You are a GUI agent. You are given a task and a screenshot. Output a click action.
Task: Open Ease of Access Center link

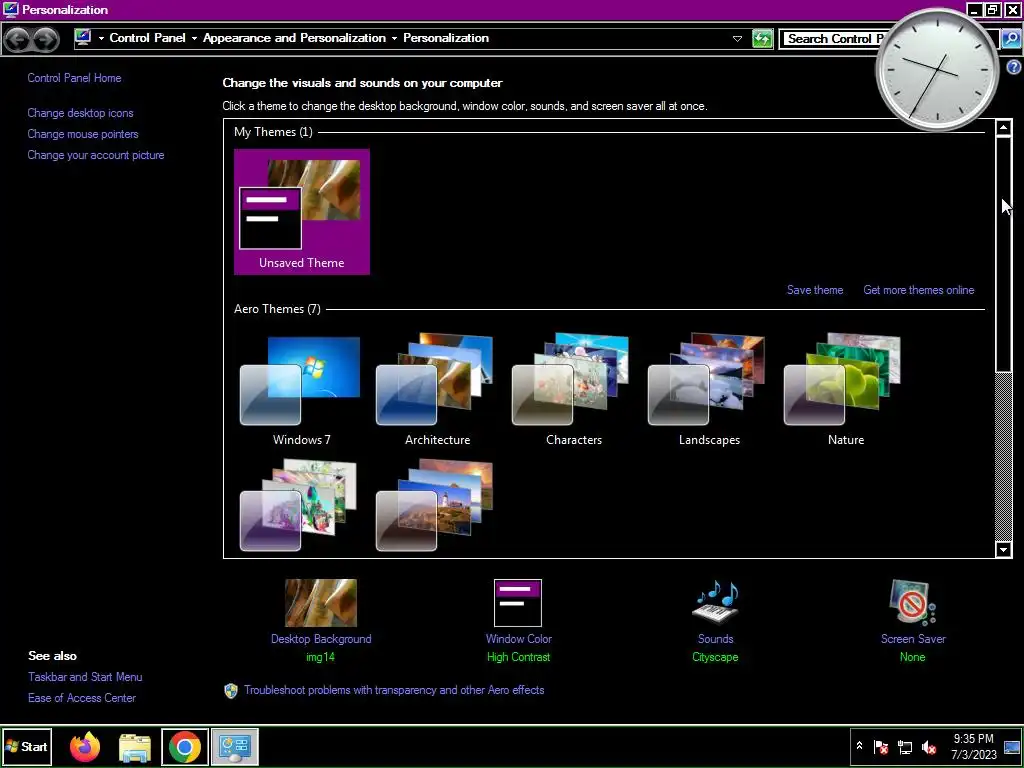click(82, 698)
